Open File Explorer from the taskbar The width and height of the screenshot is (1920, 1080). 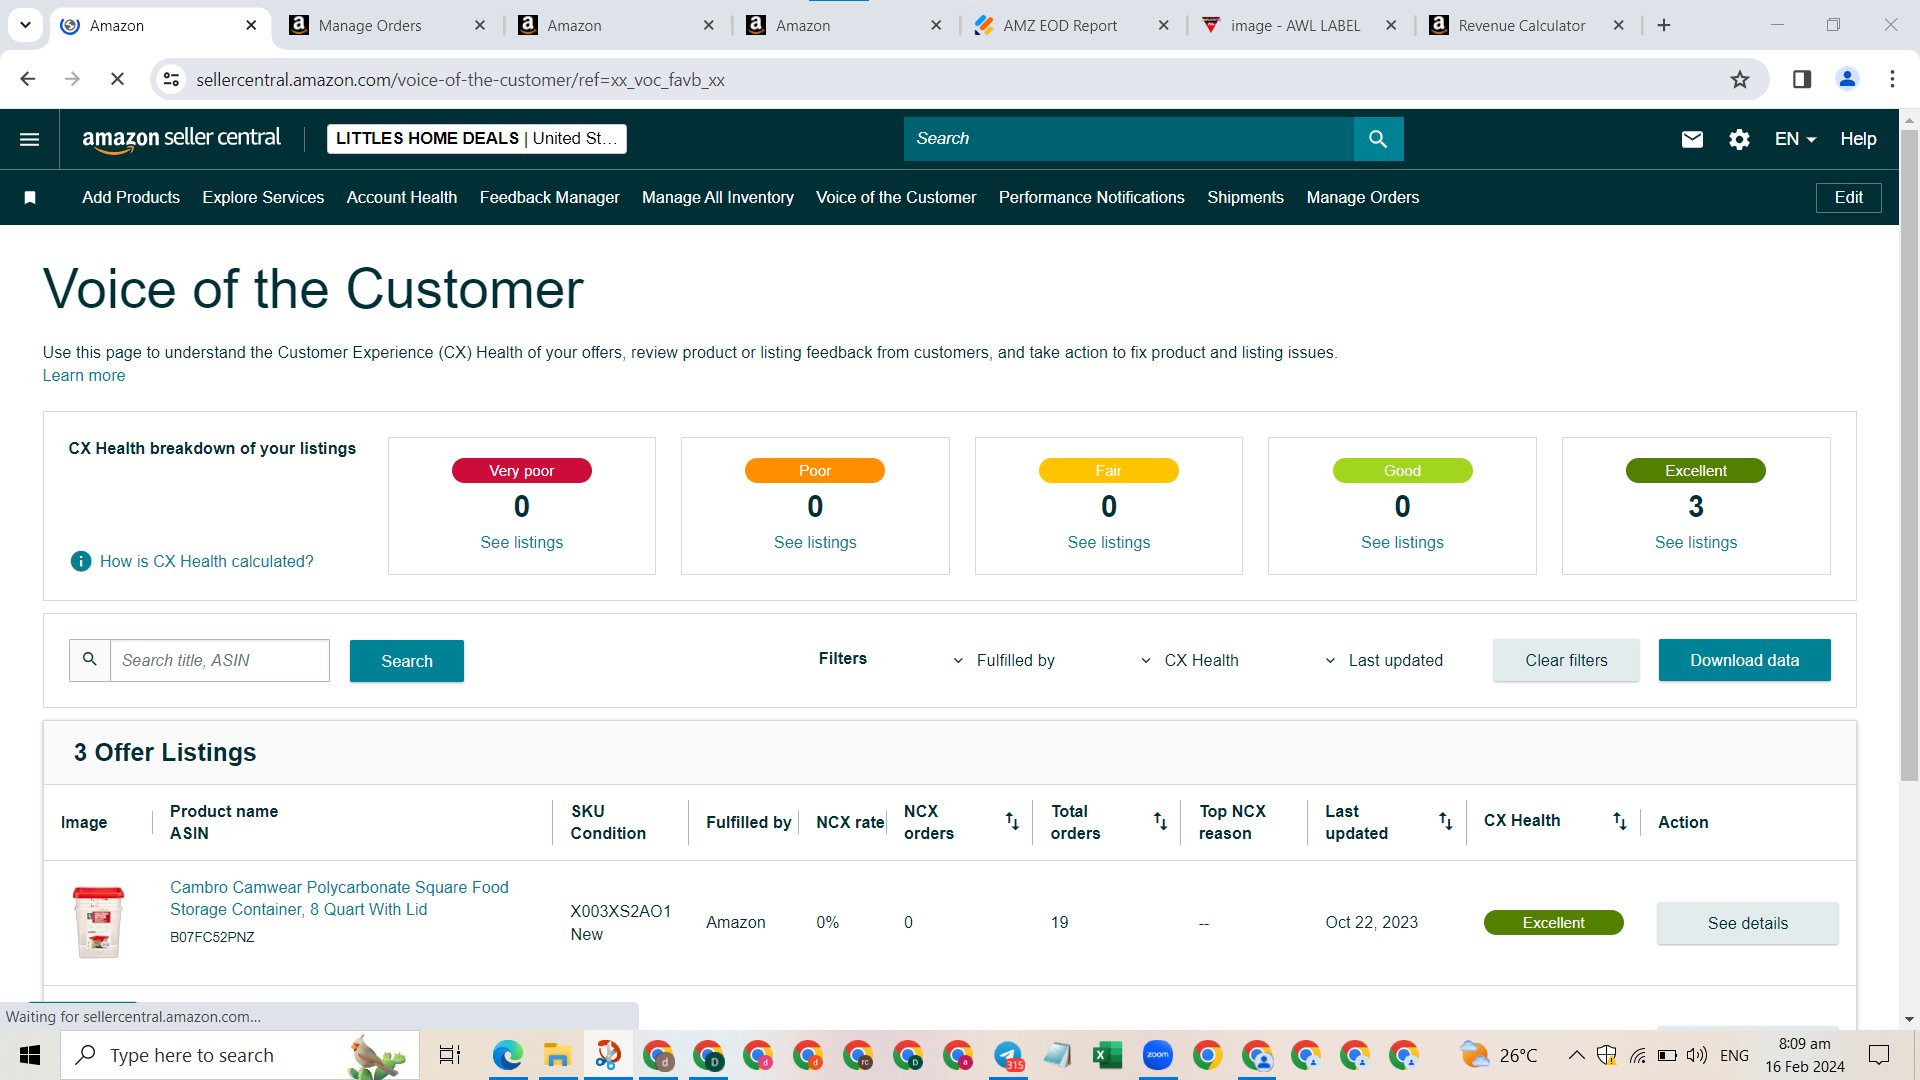point(557,1055)
